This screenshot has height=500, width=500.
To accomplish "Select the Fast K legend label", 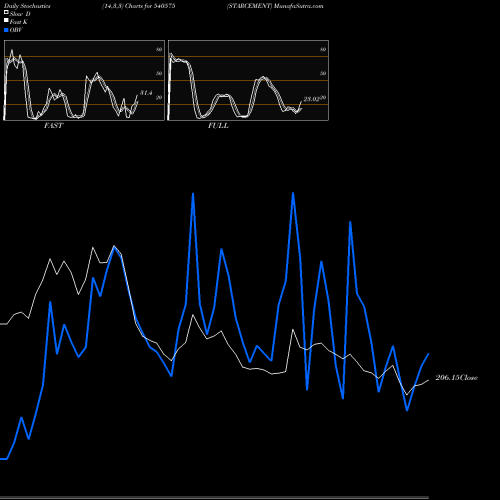I will (19, 22).
